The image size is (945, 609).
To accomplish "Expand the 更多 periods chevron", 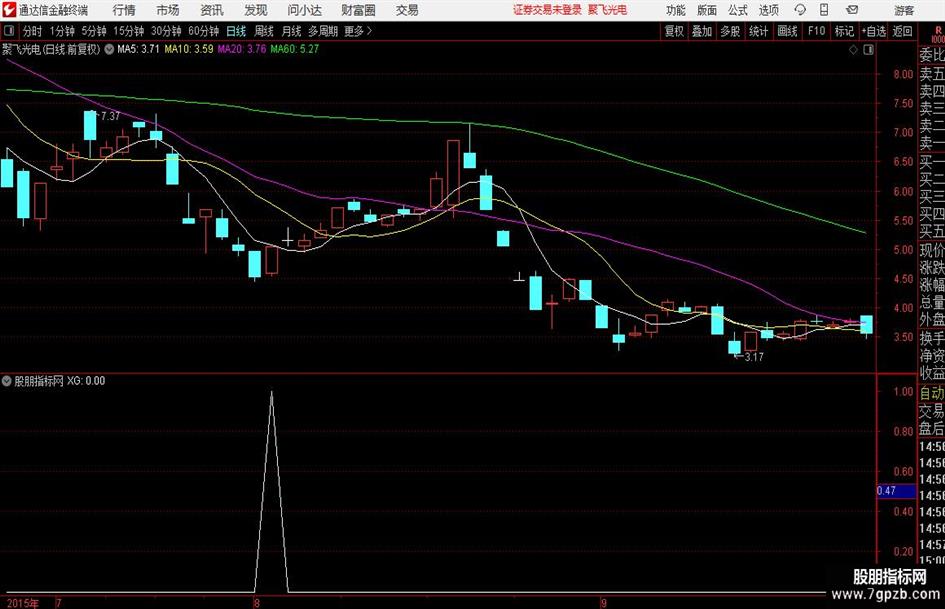I will tap(369, 31).
